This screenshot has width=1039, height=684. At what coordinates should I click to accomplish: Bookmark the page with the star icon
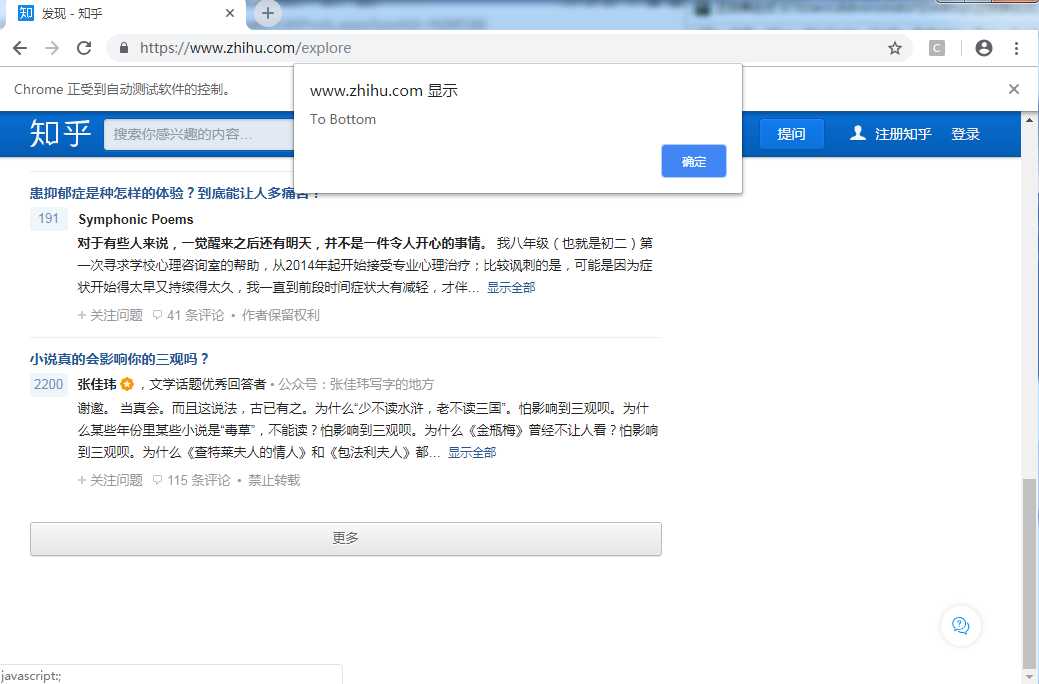[x=895, y=47]
